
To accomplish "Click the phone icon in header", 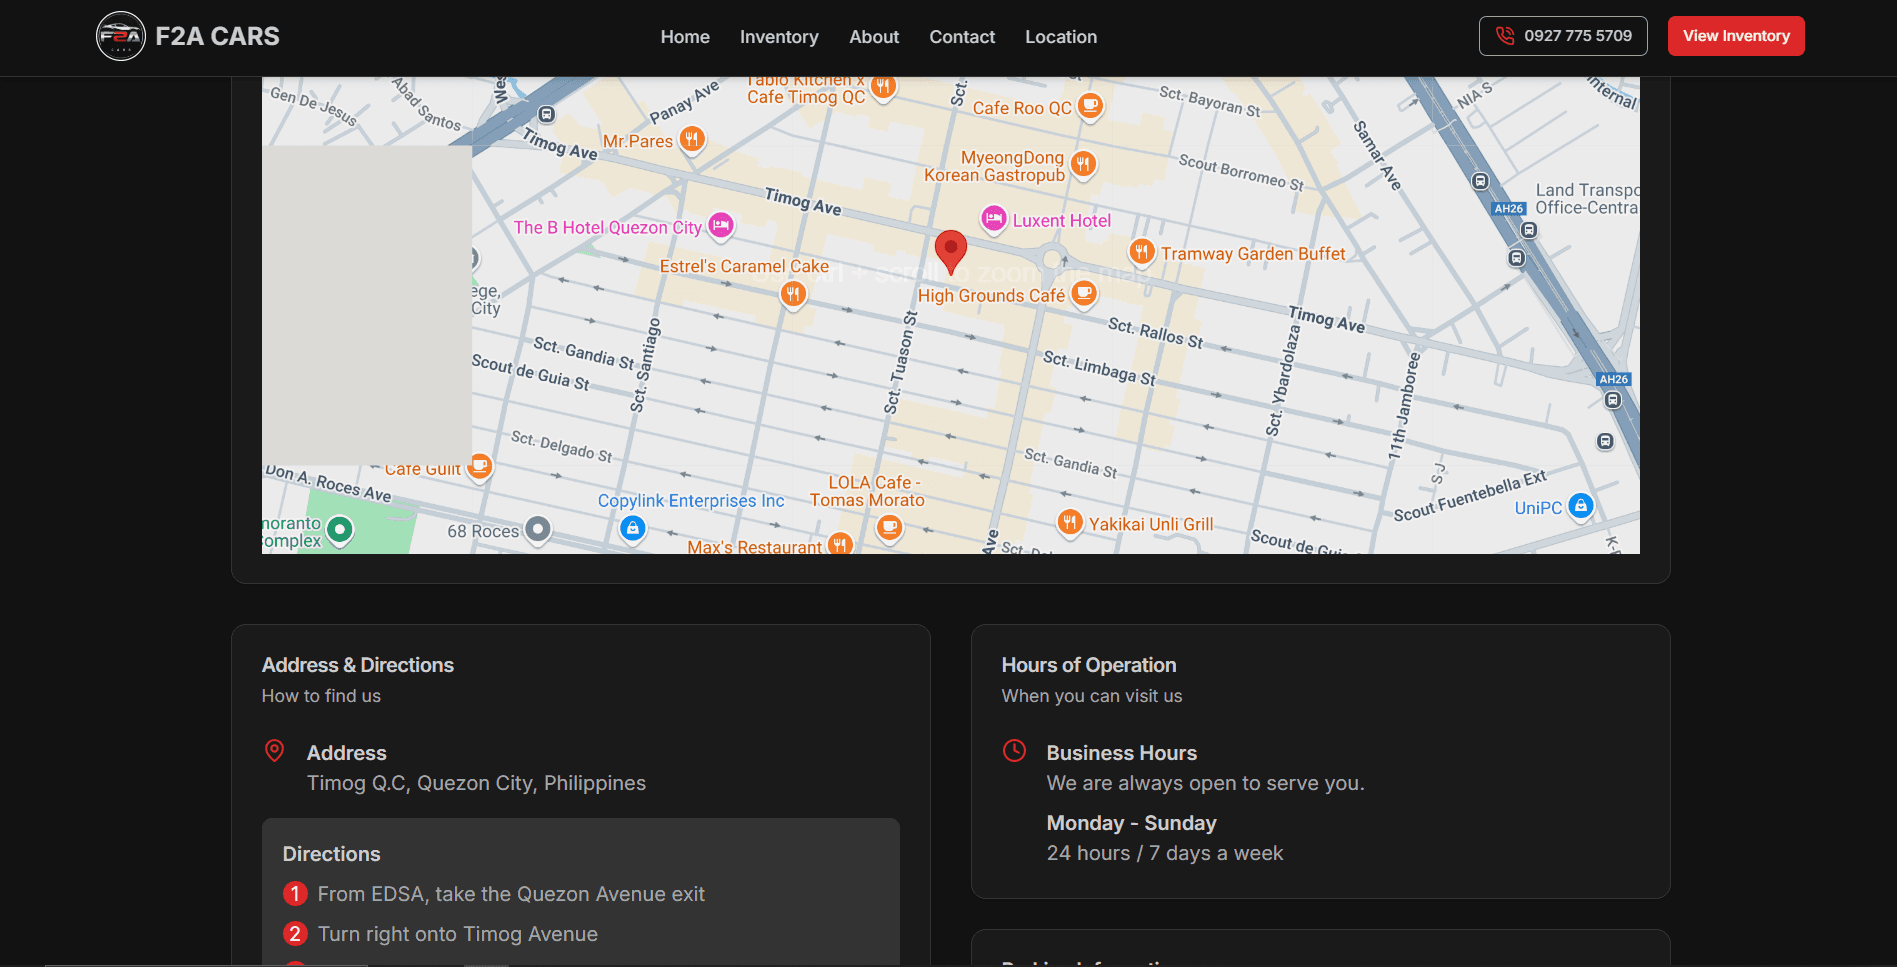I will point(1505,36).
